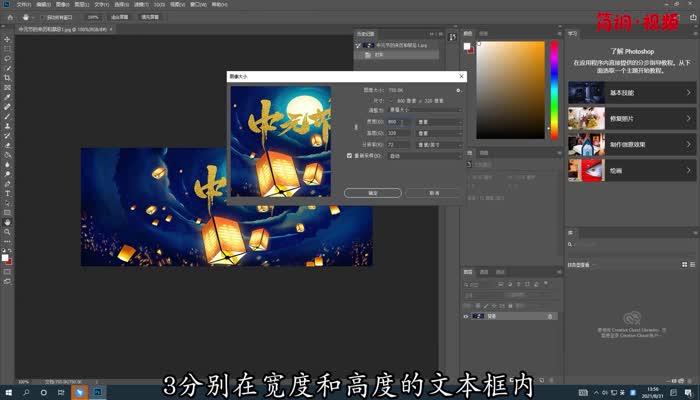This screenshot has height=400, width=700.
Task: Select the Crop tool
Action: click(7, 77)
